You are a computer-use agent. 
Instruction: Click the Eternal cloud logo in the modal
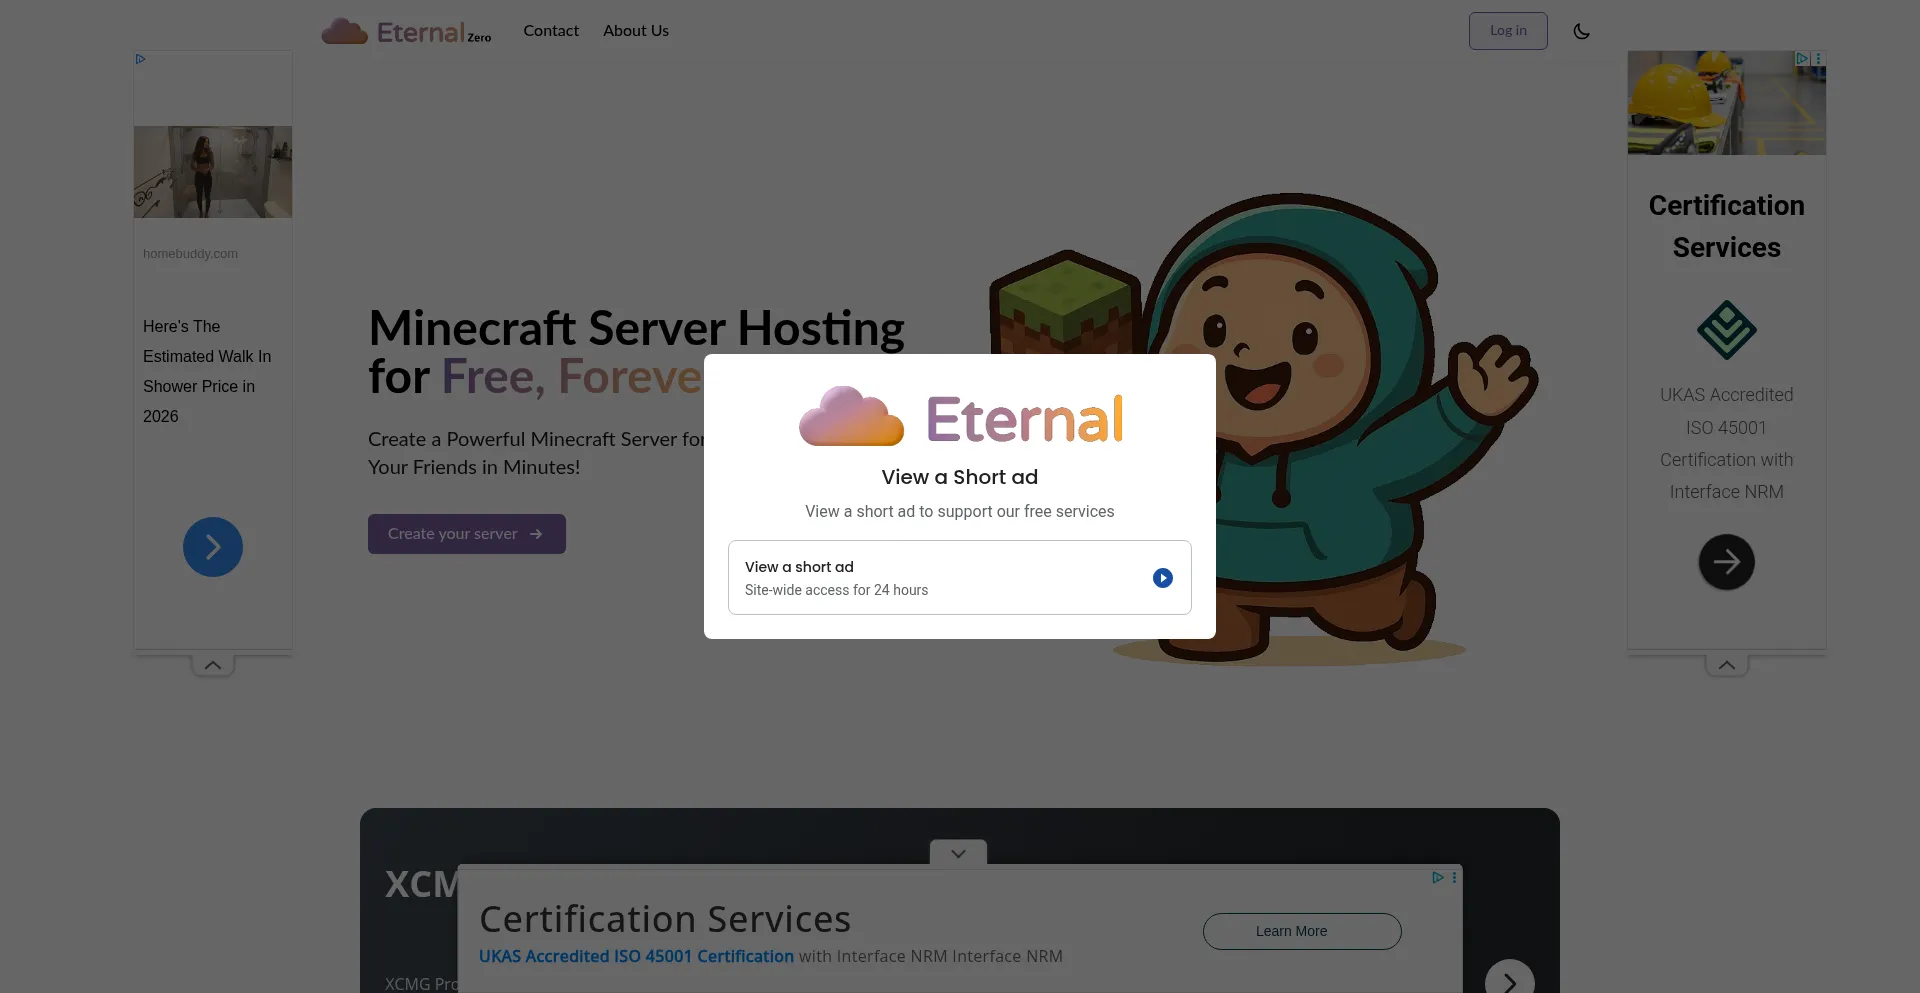pos(960,418)
